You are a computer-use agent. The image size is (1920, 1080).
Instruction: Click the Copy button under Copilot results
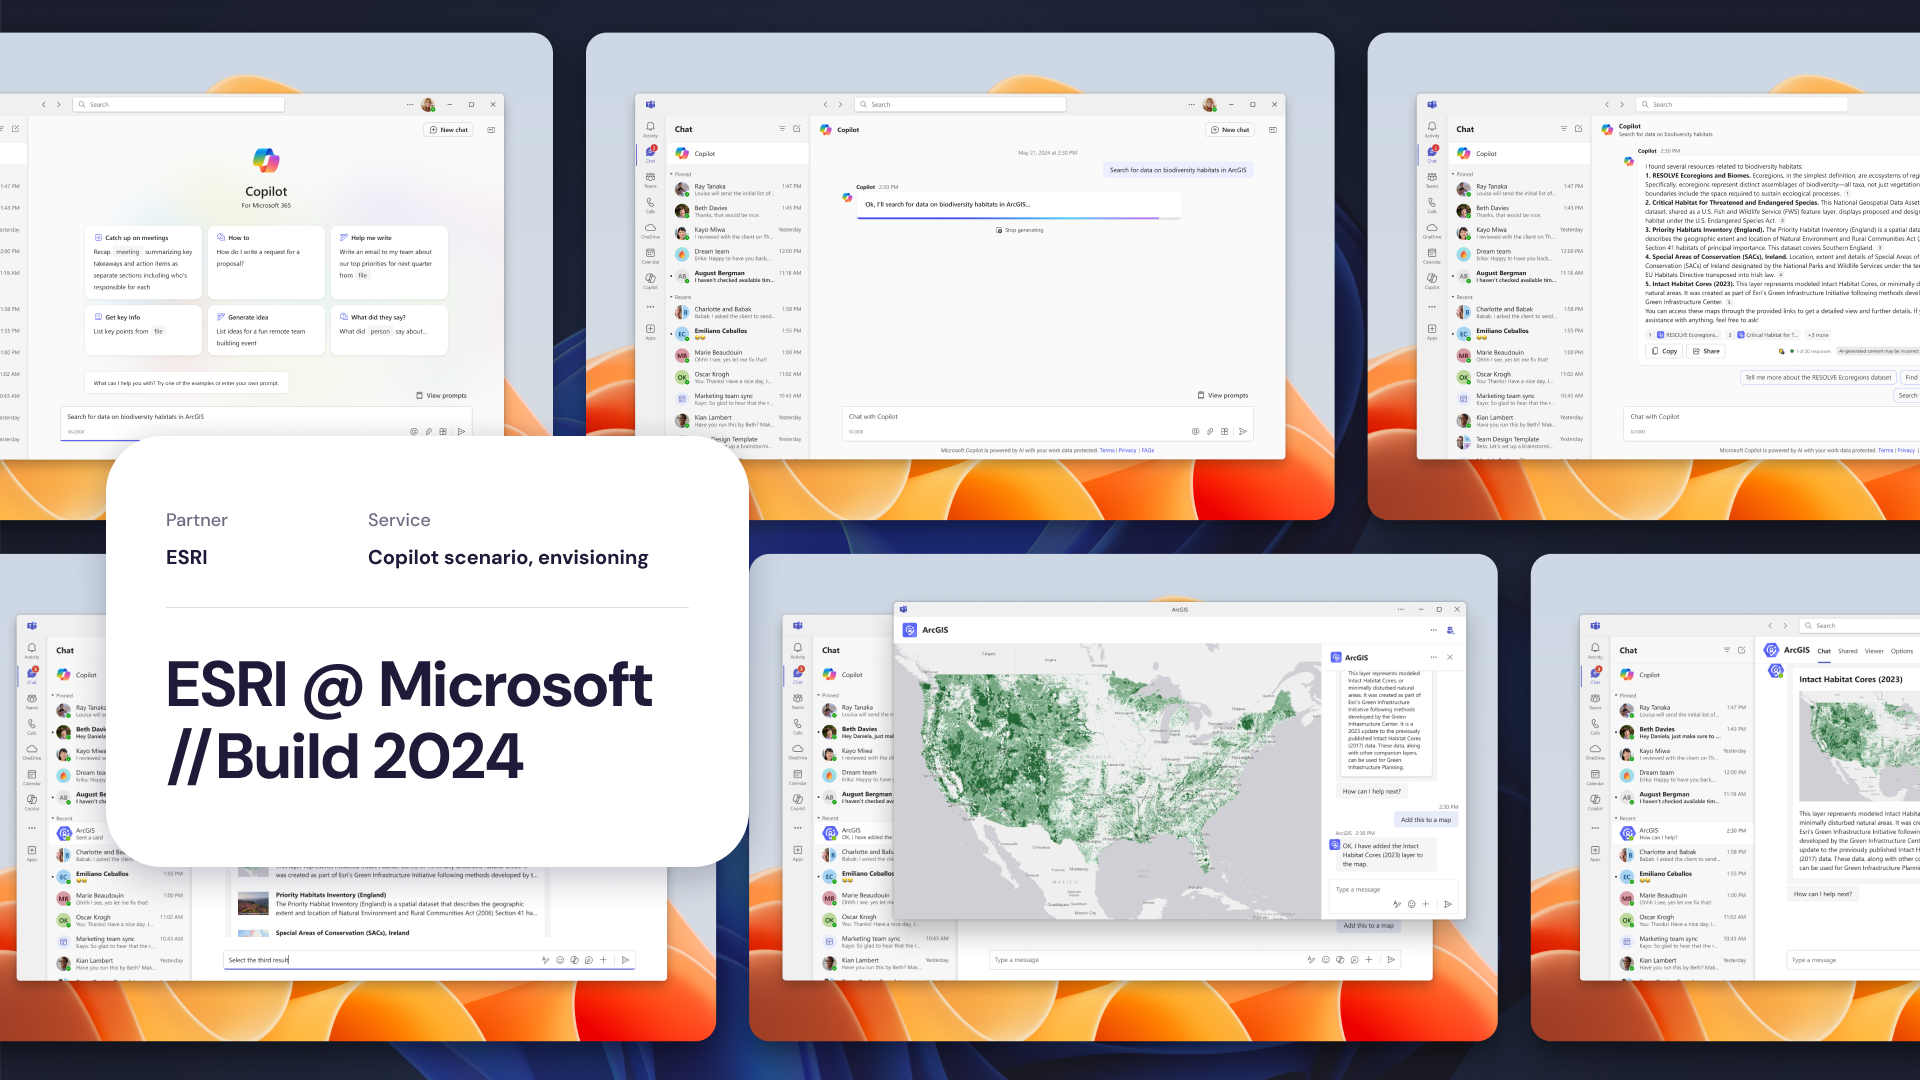click(x=1665, y=351)
